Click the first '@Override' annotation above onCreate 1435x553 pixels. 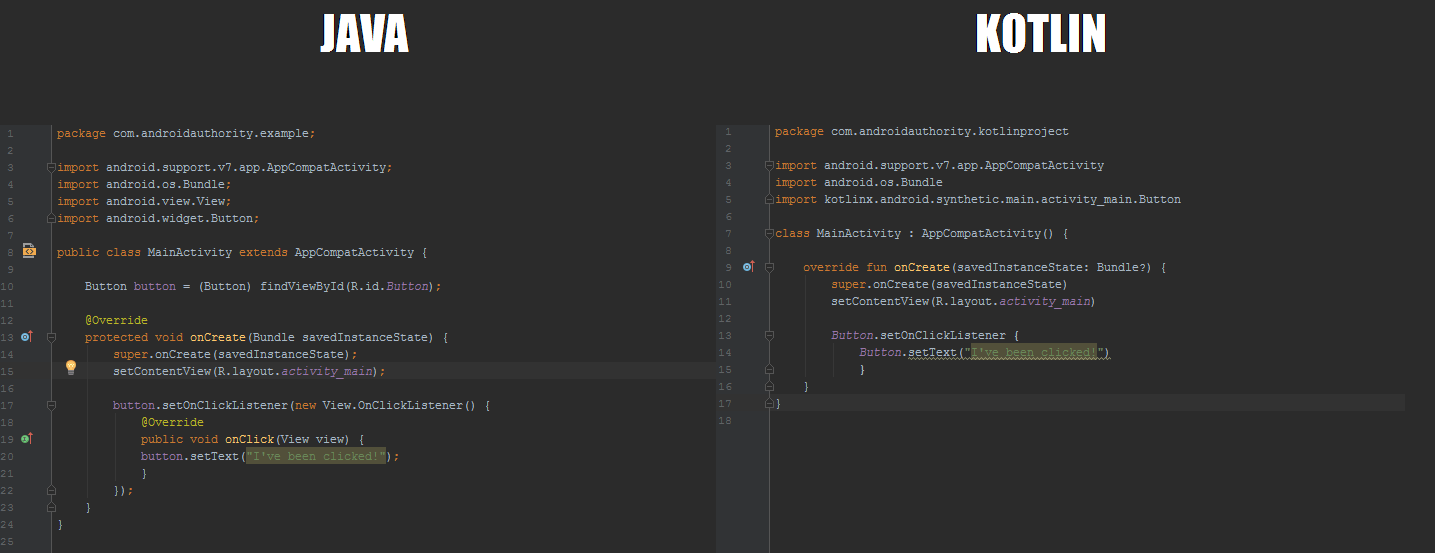(116, 320)
